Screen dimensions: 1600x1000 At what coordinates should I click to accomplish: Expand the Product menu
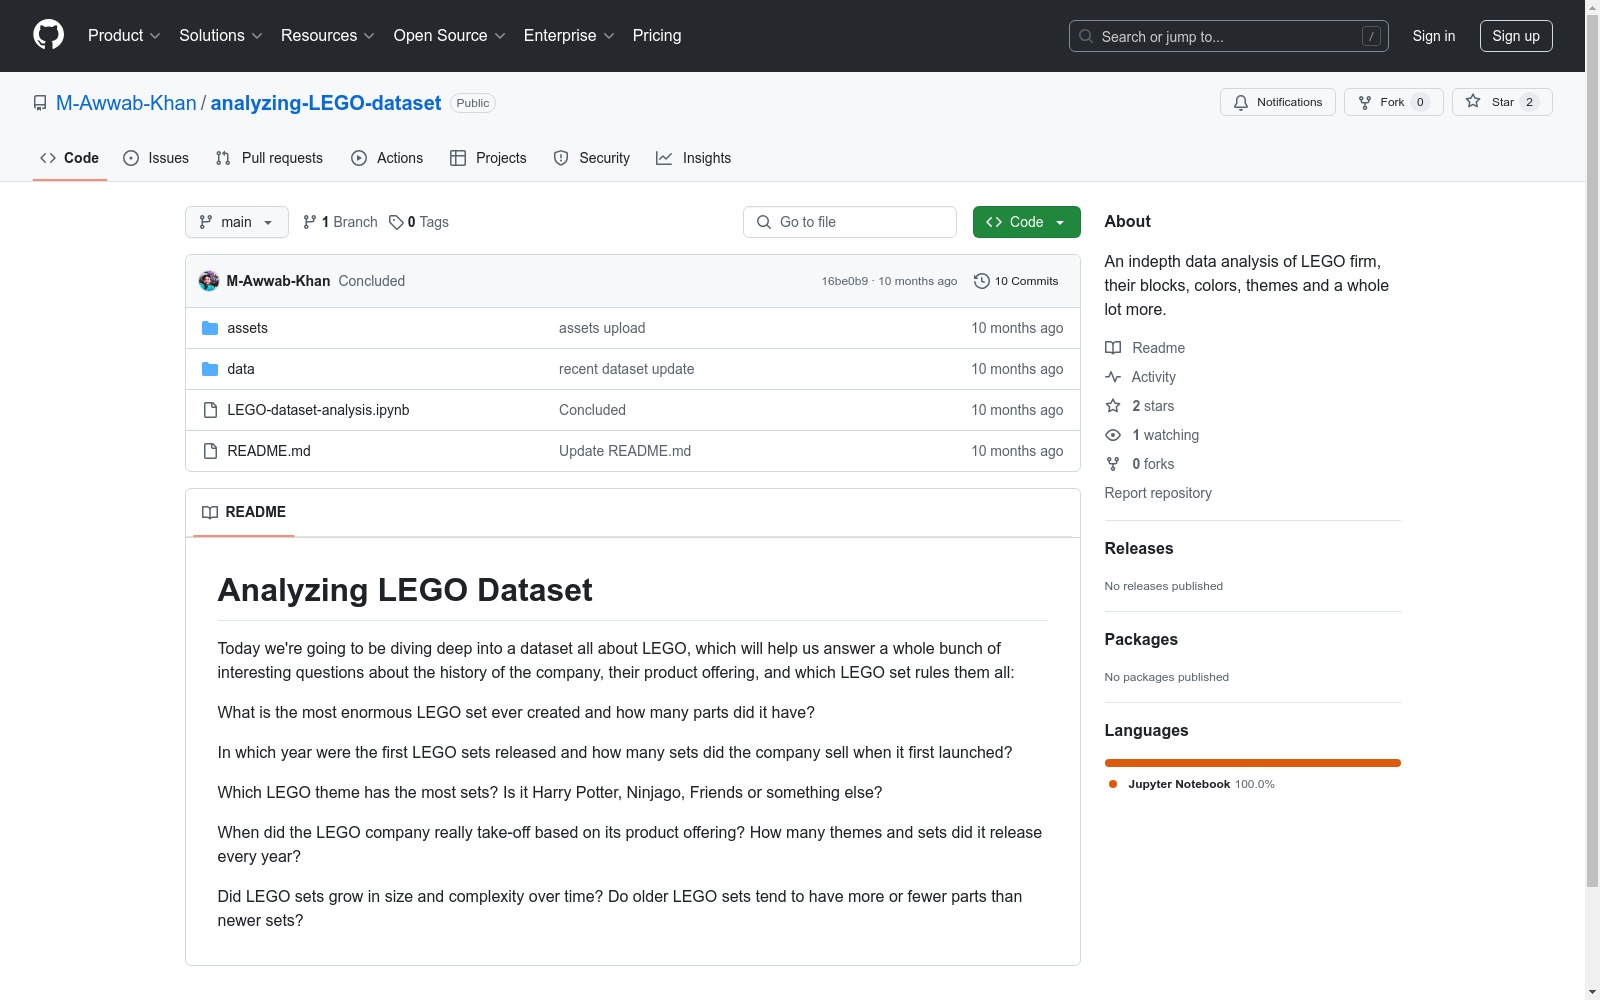click(124, 36)
